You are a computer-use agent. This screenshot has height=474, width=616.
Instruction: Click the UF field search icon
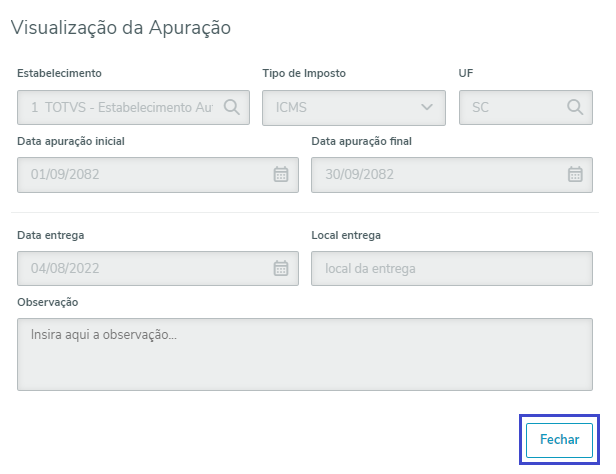pos(575,107)
